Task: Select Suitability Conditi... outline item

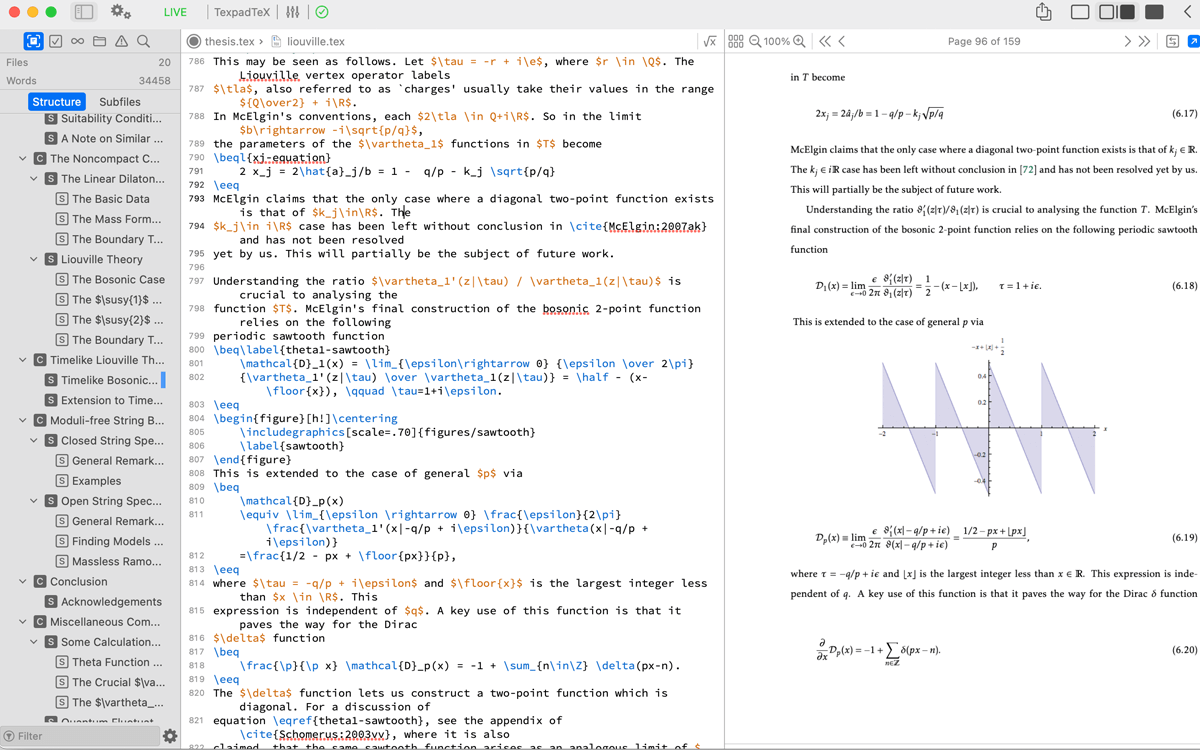Action: click(x=103, y=118)
